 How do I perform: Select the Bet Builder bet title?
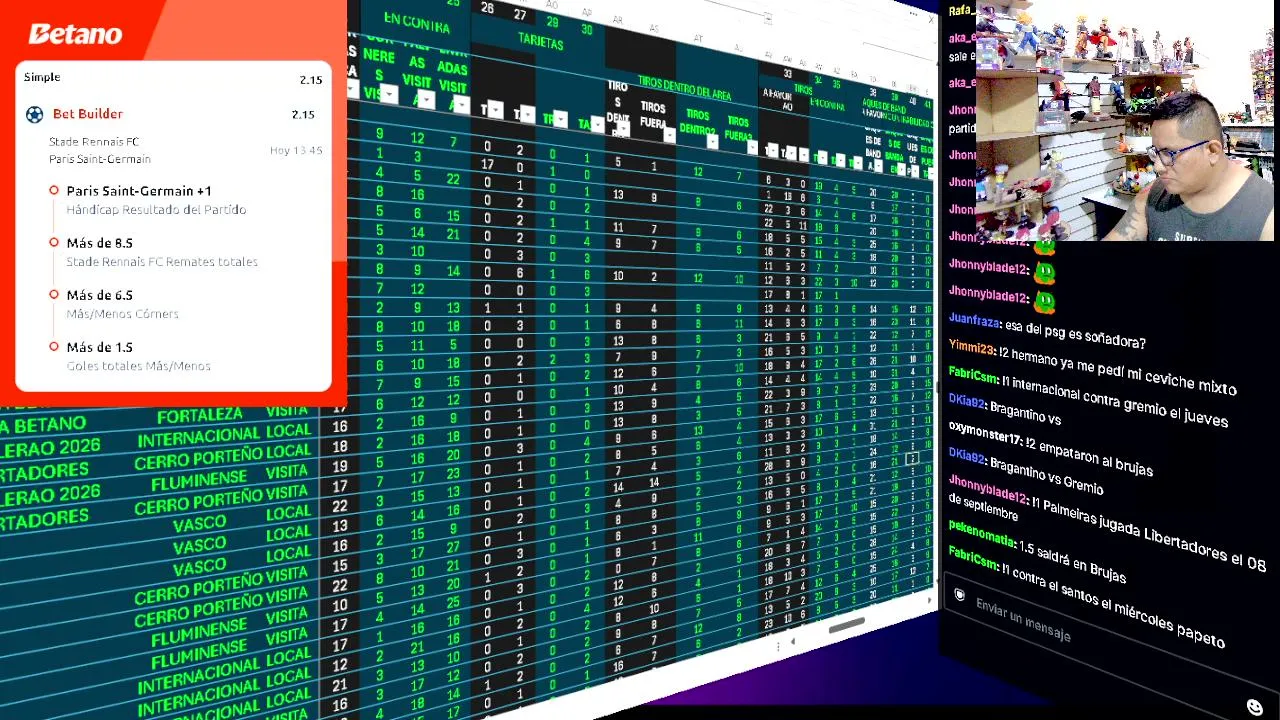[88, 114]
